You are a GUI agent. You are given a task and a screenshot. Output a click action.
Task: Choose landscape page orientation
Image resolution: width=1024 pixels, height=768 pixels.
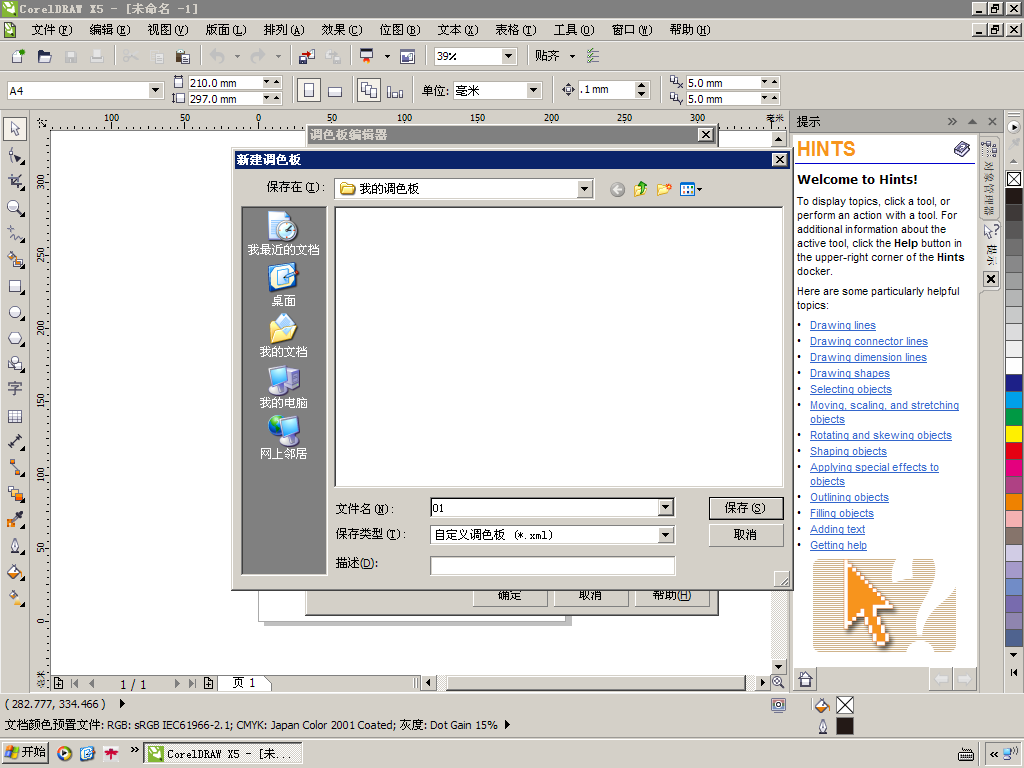click(334, 90)
